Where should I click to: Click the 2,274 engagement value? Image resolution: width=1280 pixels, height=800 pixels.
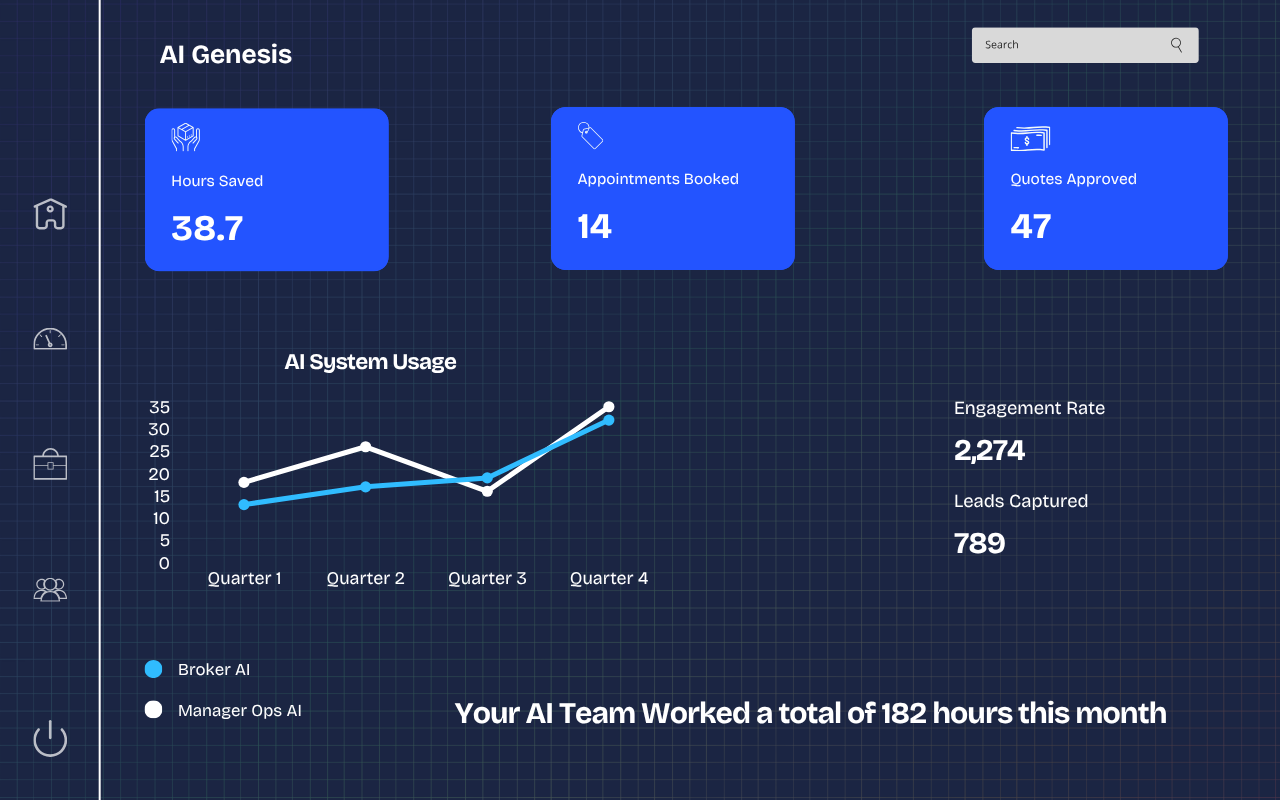pyautogui.click(x=990, y=450)
